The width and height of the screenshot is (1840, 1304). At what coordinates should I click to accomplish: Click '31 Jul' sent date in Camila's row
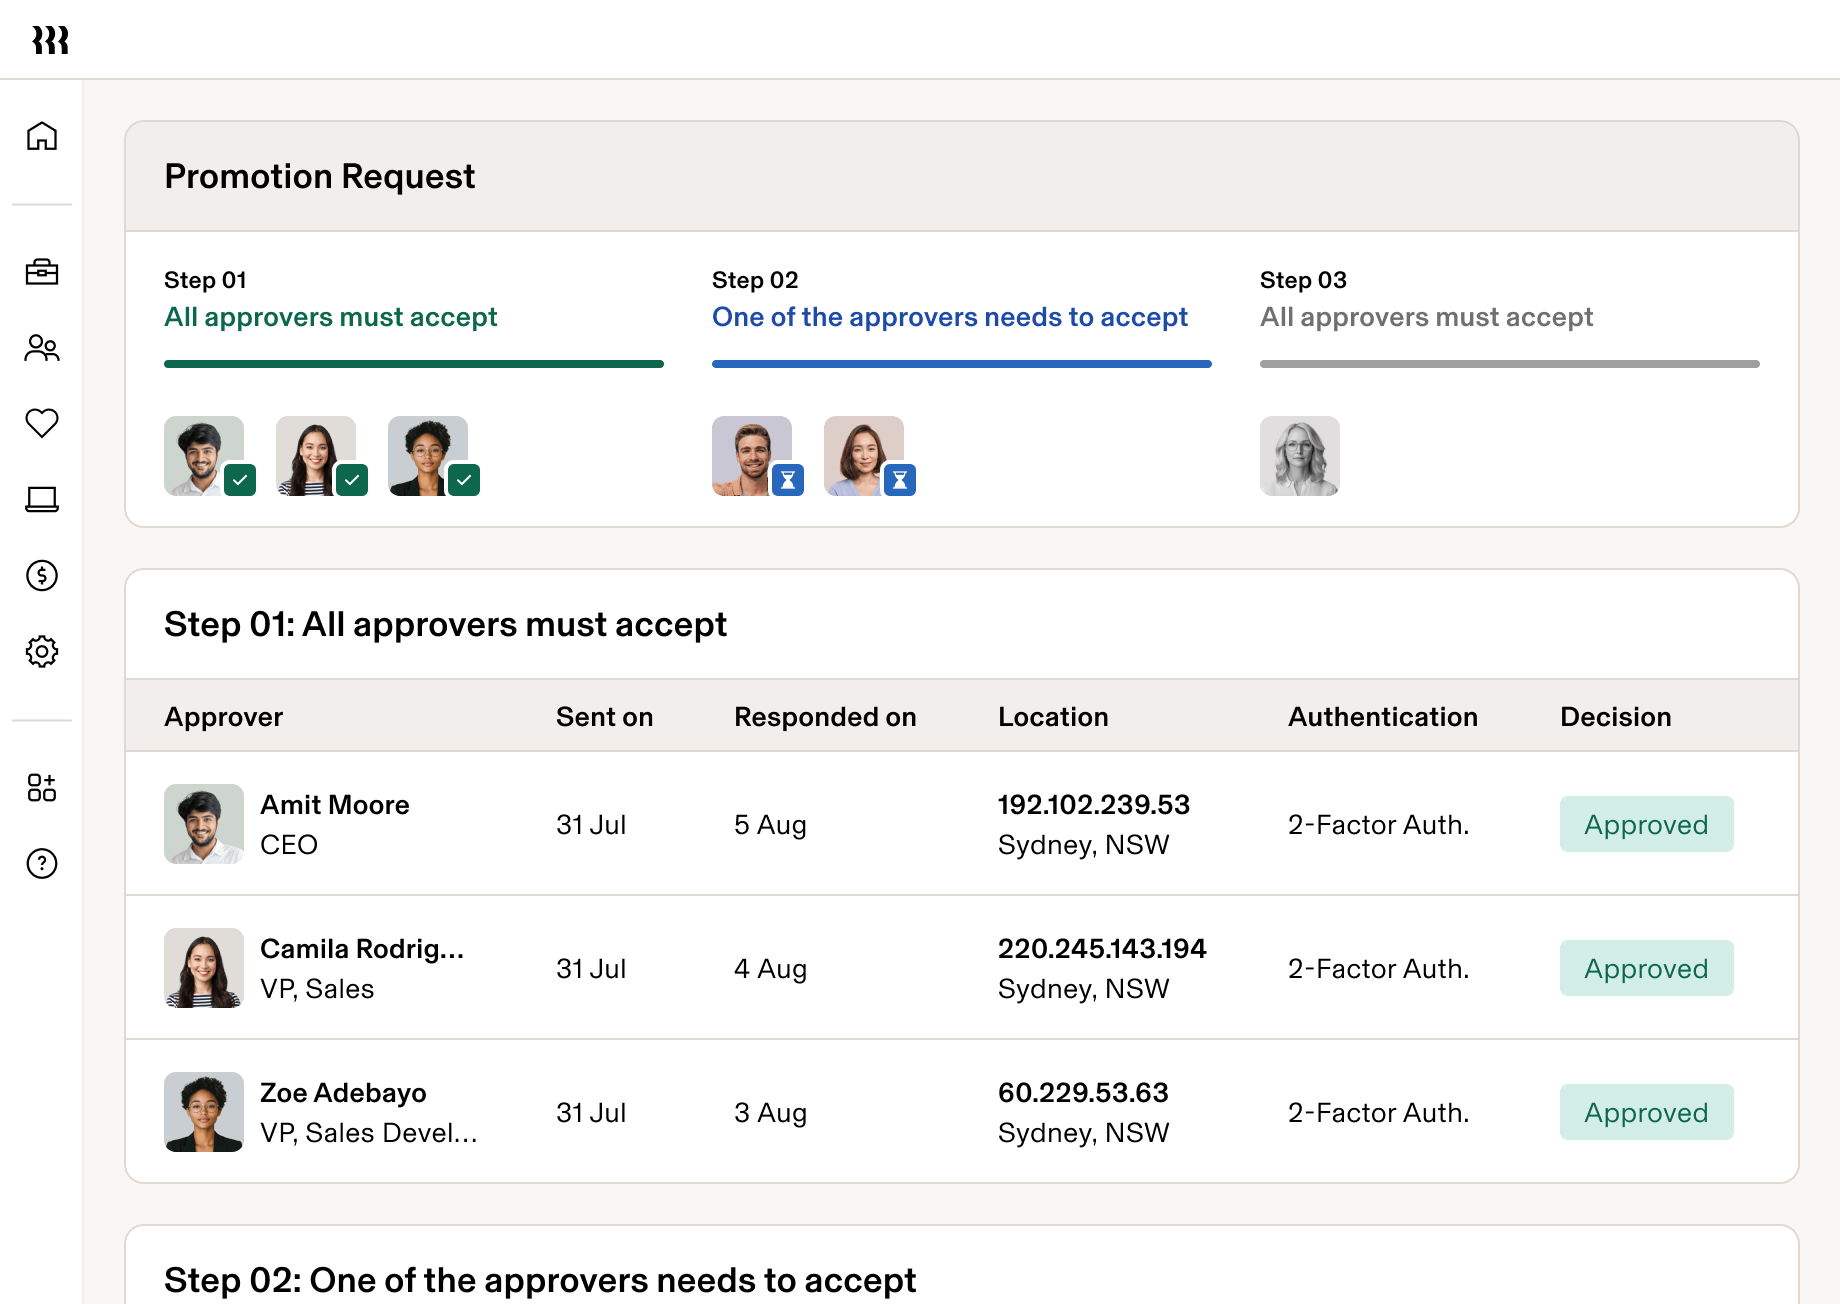(x=591, y=969)
